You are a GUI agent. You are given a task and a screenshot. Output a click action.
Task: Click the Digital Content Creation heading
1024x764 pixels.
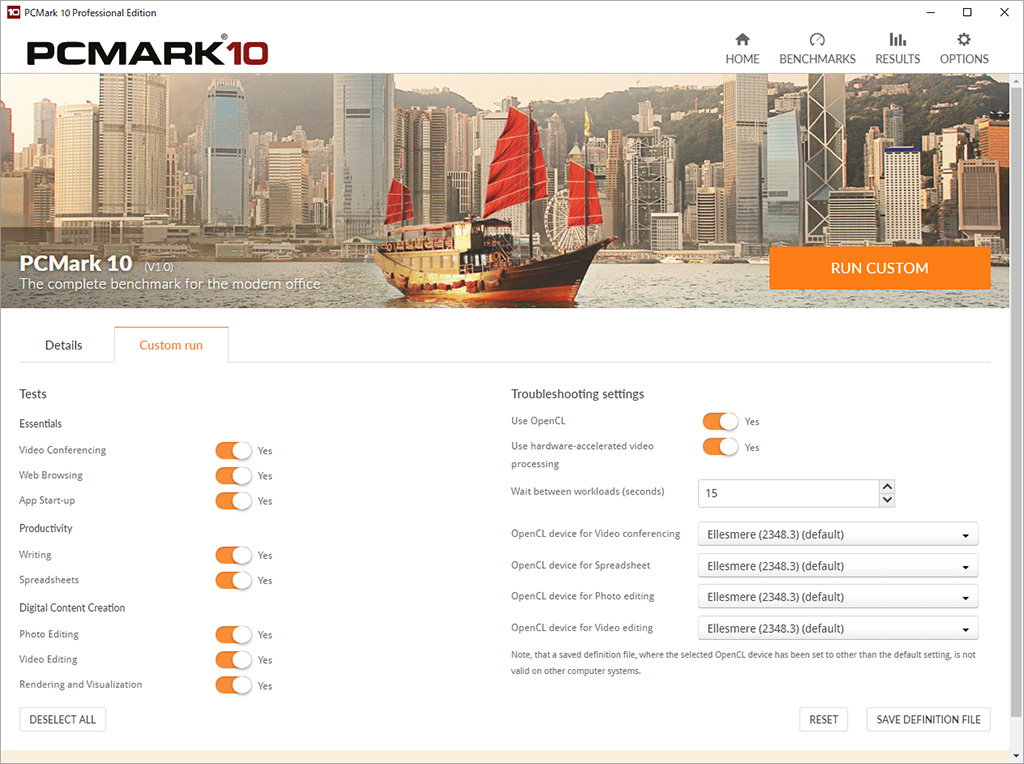pyautogui.click(x=72, y=608)
